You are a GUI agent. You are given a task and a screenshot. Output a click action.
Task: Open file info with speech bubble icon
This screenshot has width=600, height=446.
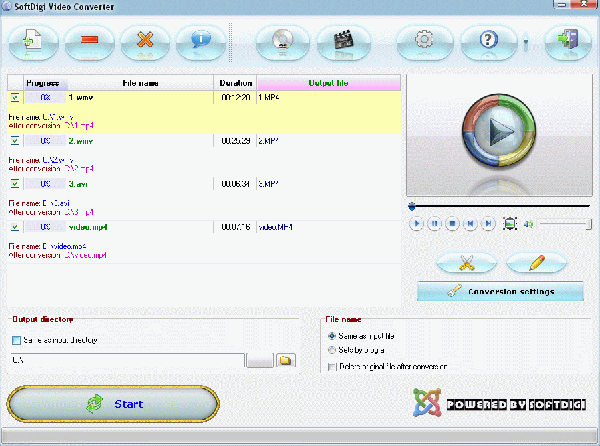[200, 41]
